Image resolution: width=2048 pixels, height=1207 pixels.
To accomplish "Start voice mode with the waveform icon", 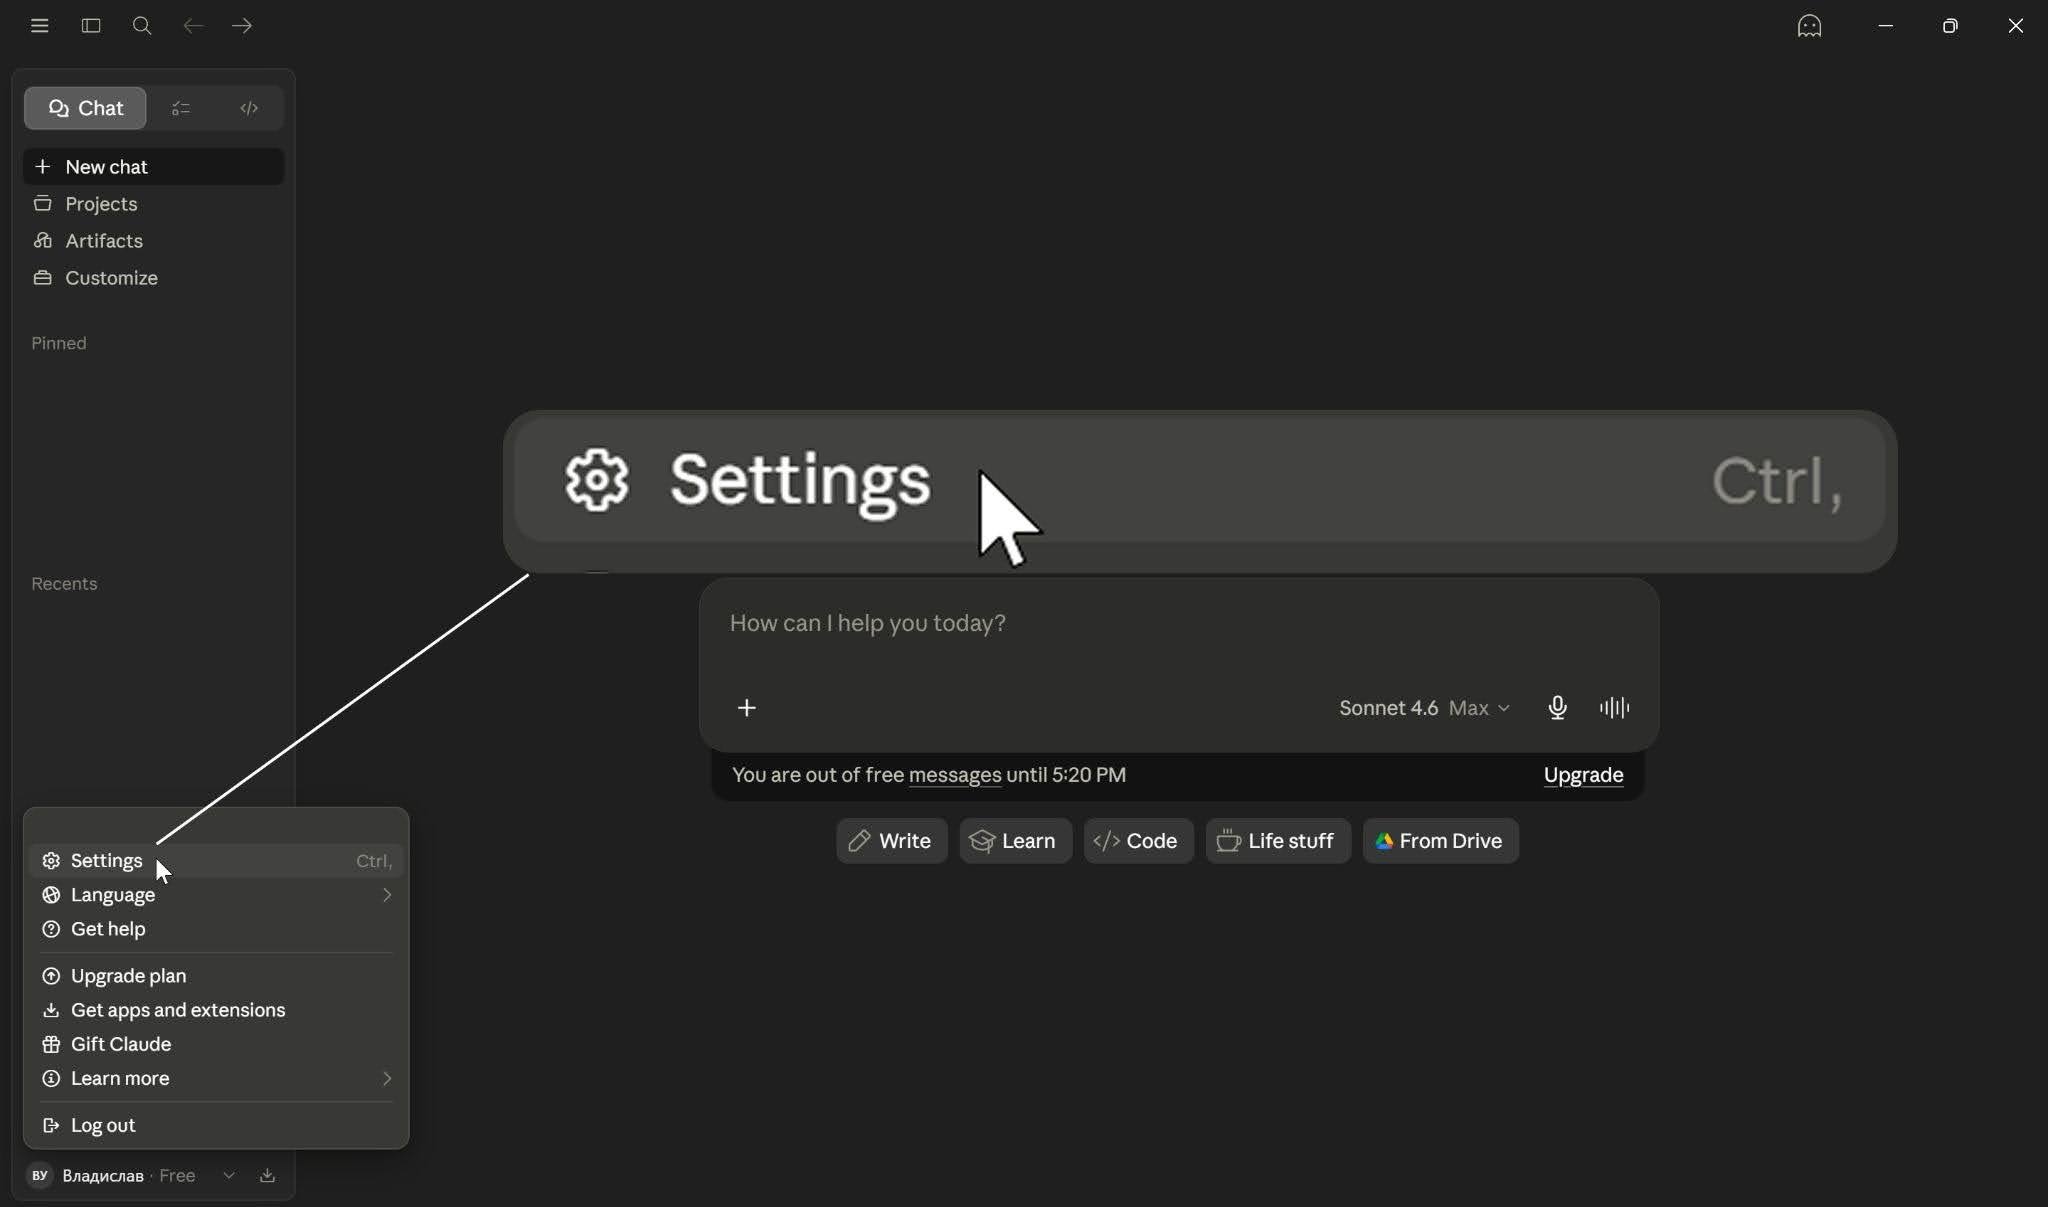I will pyautogui.click(x=1614, y=708).
